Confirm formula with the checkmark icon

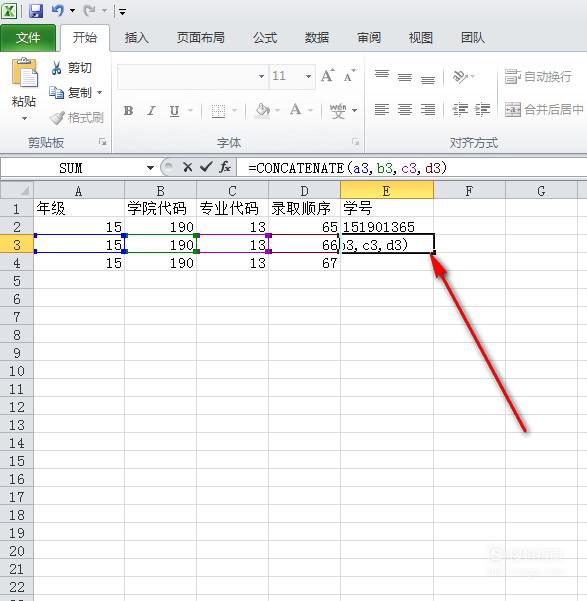coord(206,167)
